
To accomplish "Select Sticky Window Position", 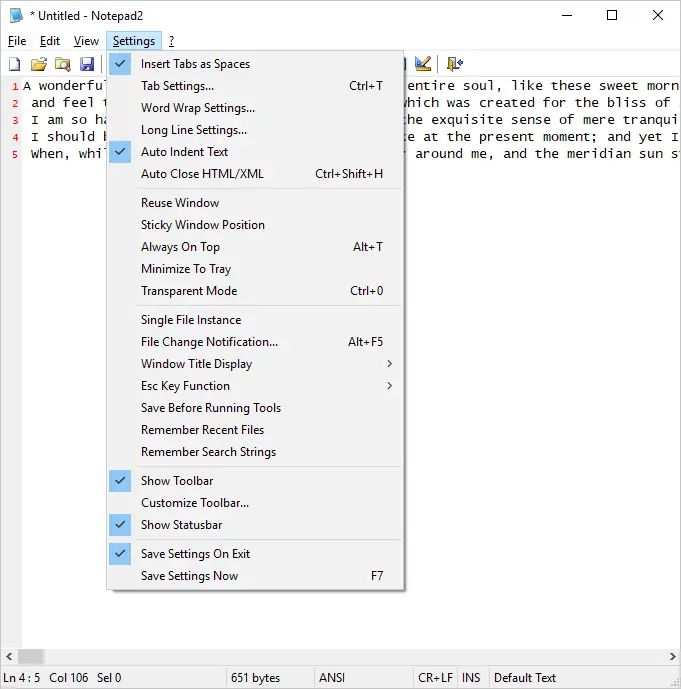I will 255,225.
